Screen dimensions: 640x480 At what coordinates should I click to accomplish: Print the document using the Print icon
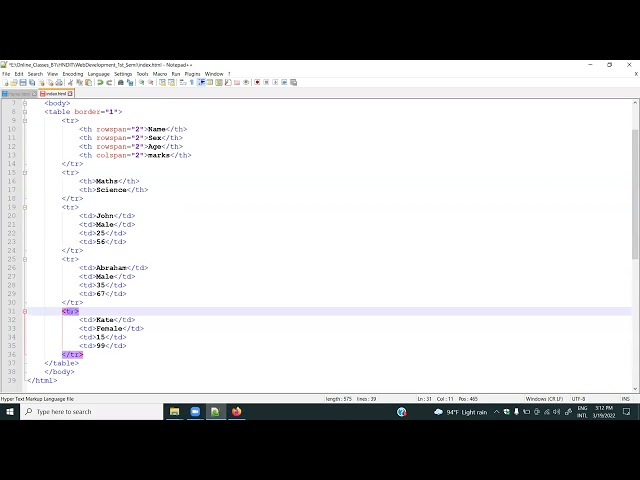point(59,82)
